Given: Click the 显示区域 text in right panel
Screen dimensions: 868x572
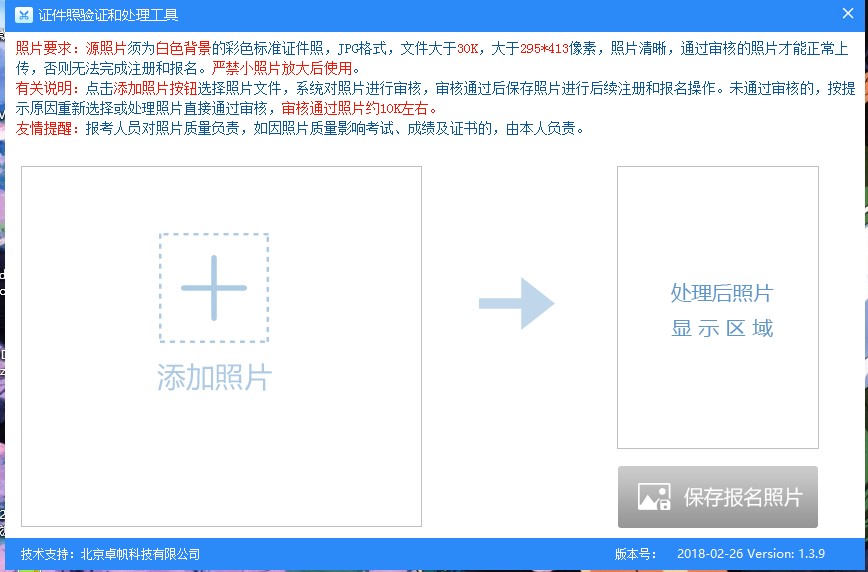Looking at the screenshot, I should click(722, 328).
